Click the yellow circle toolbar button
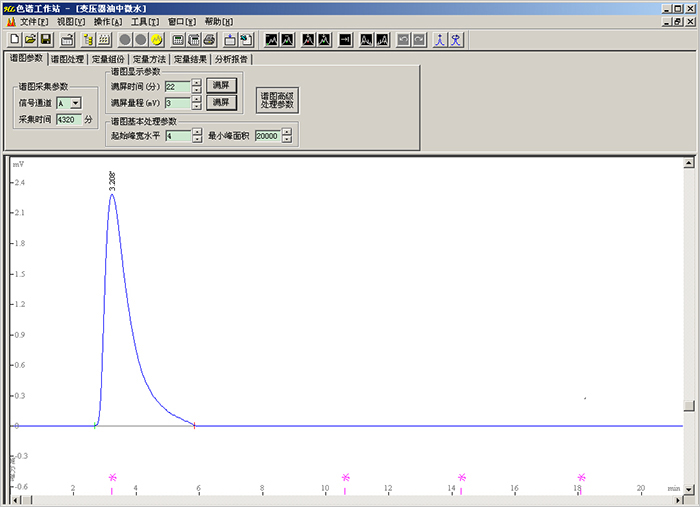 pyautogui.click(x=156, y=40)
